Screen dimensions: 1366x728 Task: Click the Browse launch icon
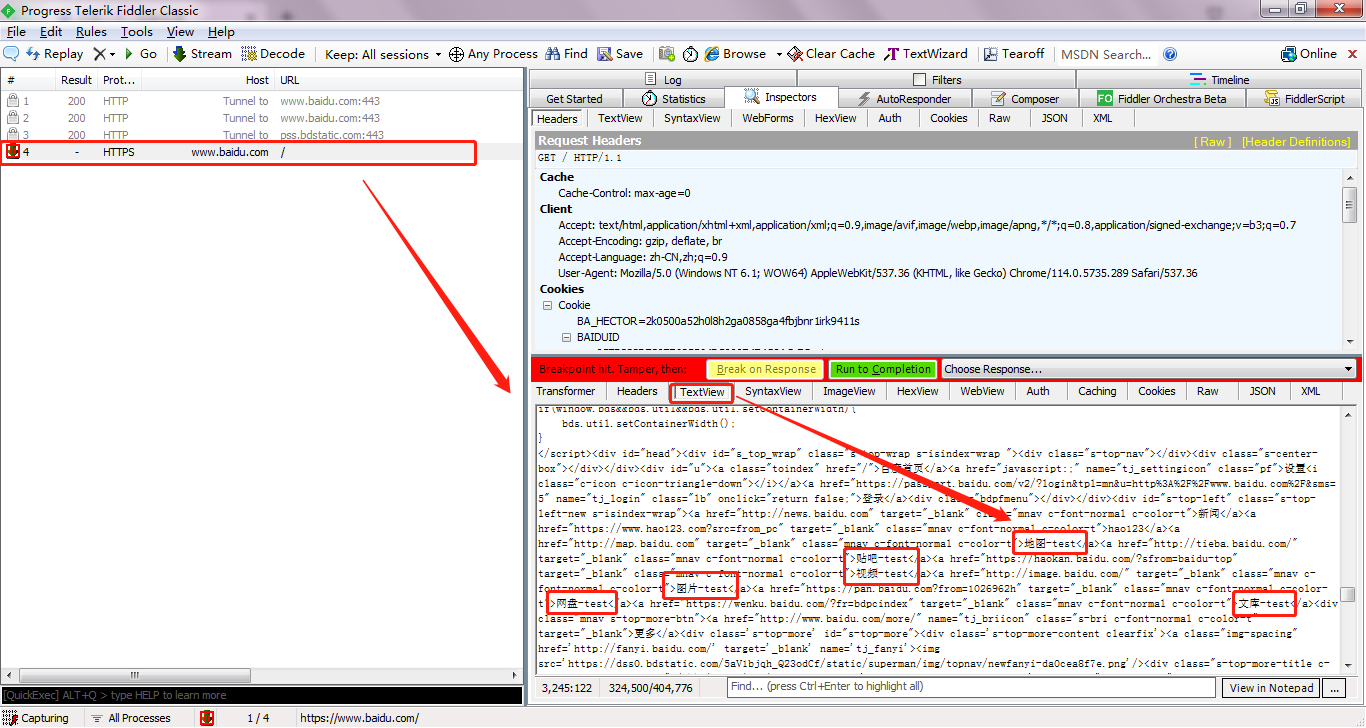tap(712, 54)
